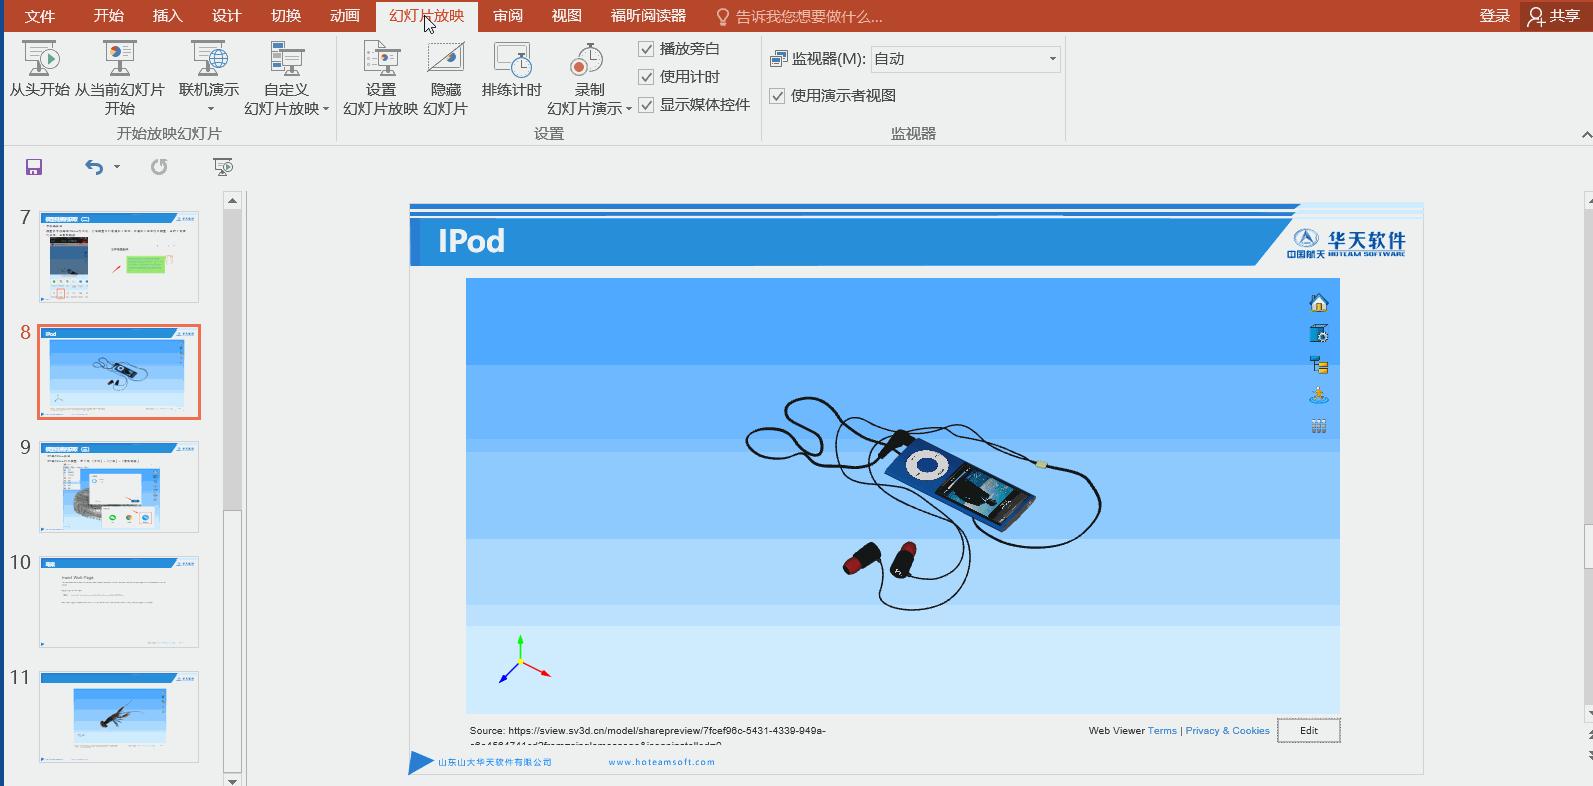Image resolution: width=1593 pixels, height=786 pixels.
Task: Switch to the 设计 design tab
Action: (x=227, y=16)
